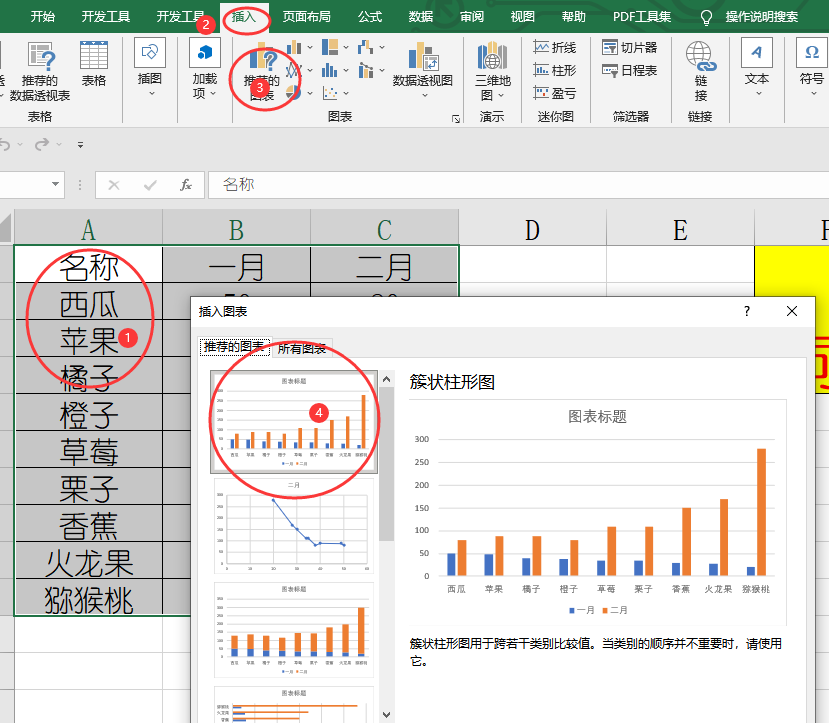The height and width of the screenshot is (723, 829).
Task: Select column D header
Action: [532, 229]
